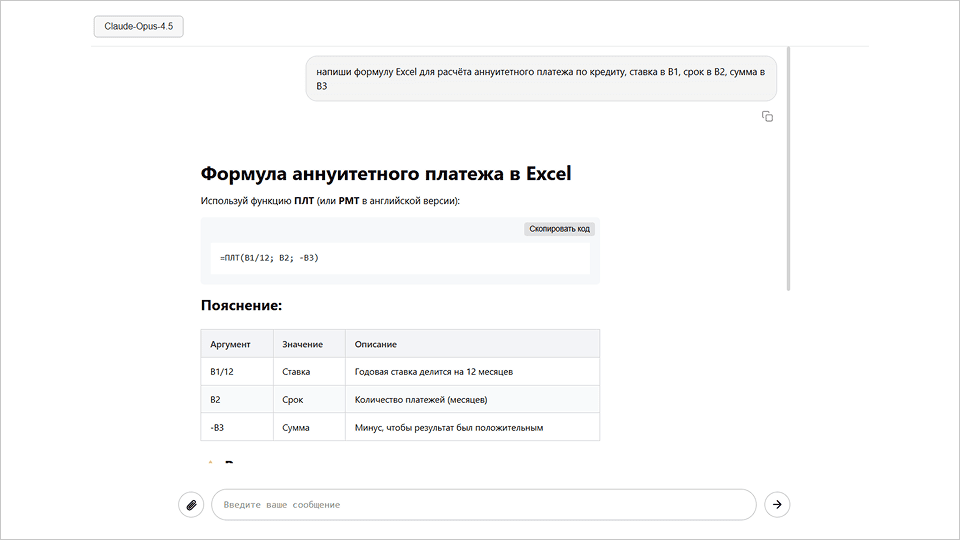Click the bold PMT function name
This screenshot has width=960, height=540.
click(x=348, y=200)
